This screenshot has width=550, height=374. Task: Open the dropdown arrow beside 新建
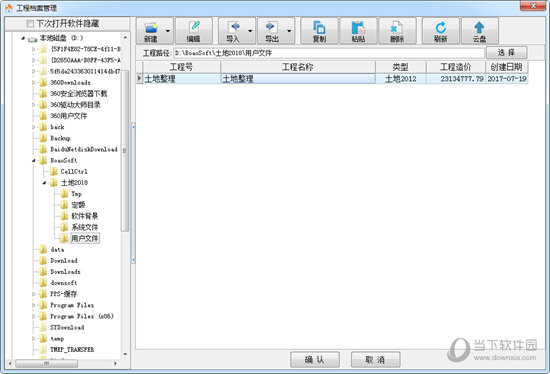pyautogui.click(x=168, y=31)
